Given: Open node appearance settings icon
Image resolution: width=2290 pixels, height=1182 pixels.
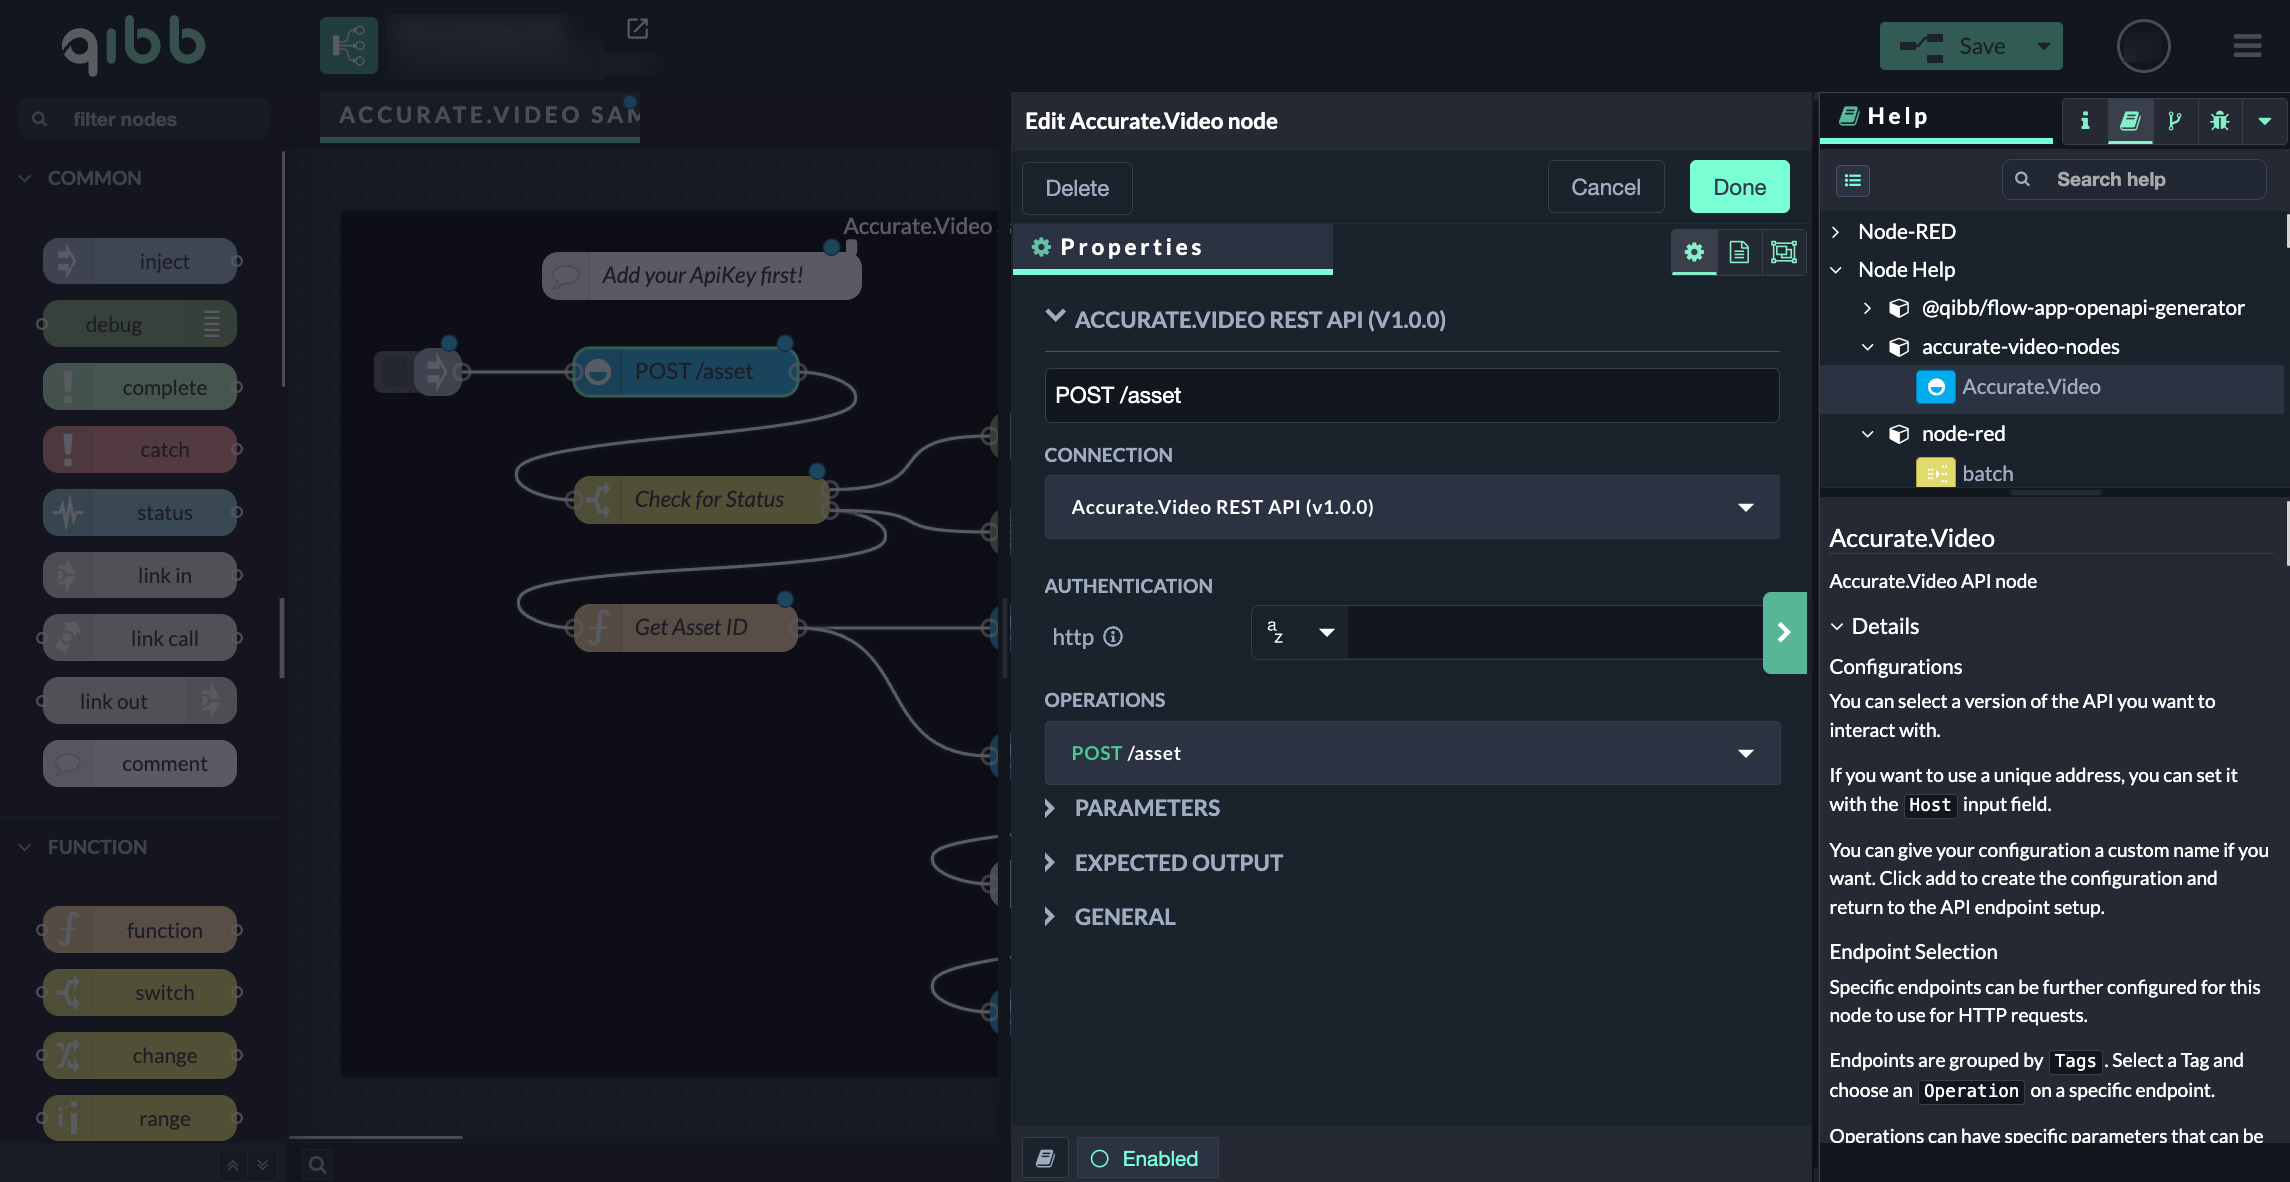Looking at the screenshot, I should [x=1784, y=252].
